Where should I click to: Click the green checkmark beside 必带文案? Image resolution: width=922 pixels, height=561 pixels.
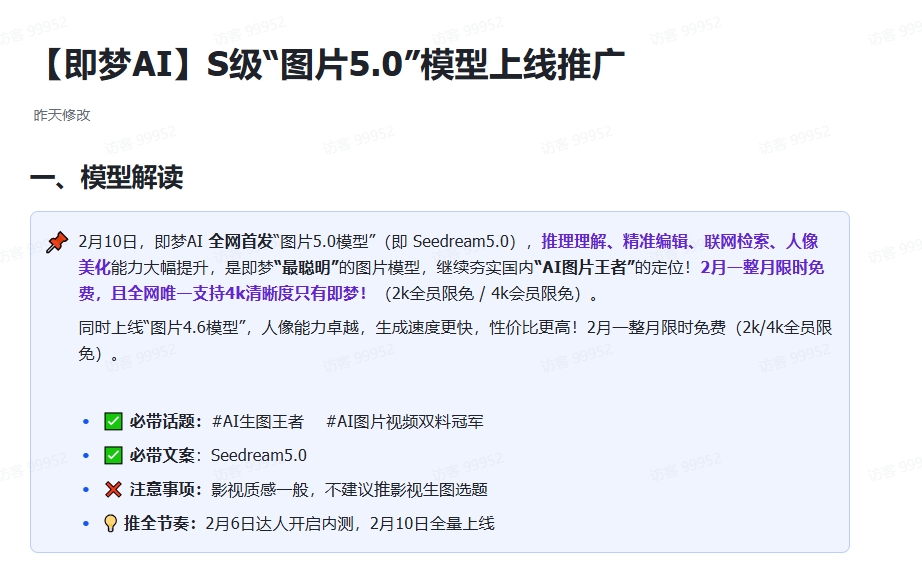point(113,456)
